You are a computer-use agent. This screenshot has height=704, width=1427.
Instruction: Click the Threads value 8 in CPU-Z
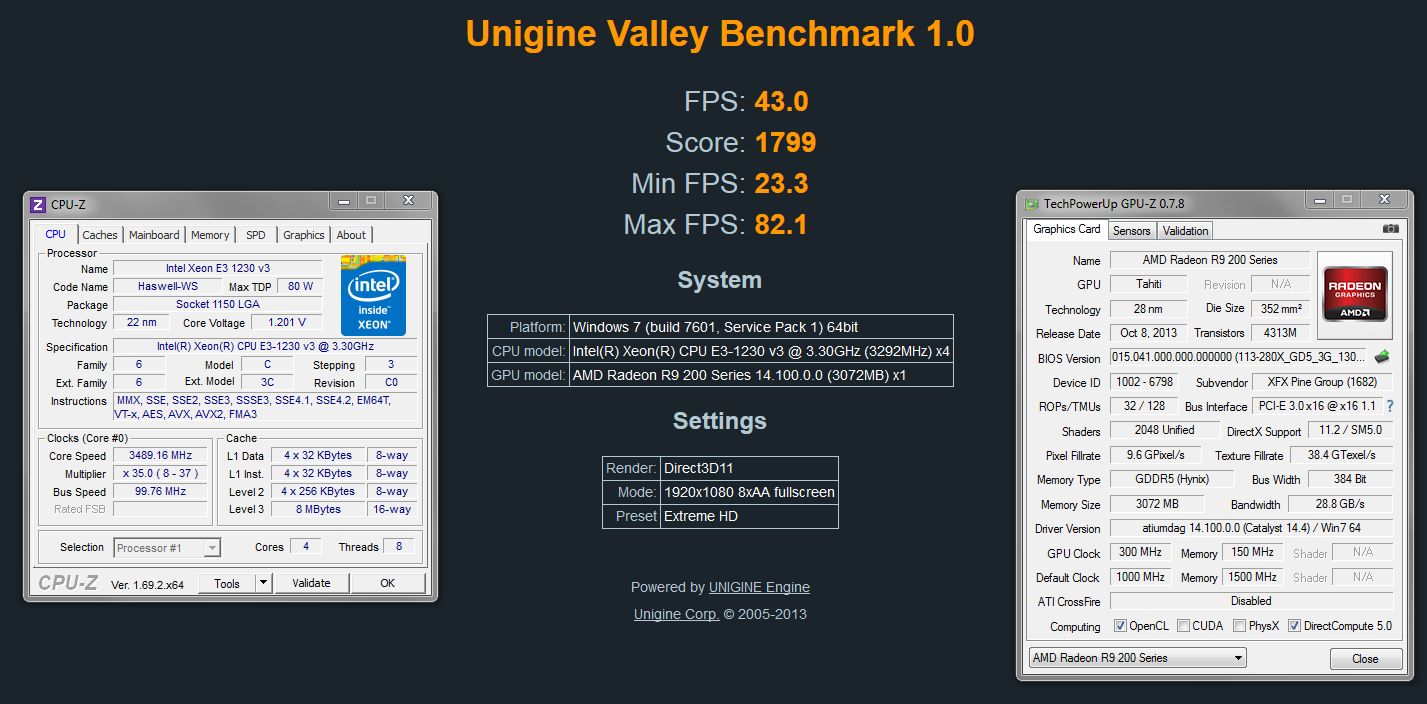(x=399, y=547)
